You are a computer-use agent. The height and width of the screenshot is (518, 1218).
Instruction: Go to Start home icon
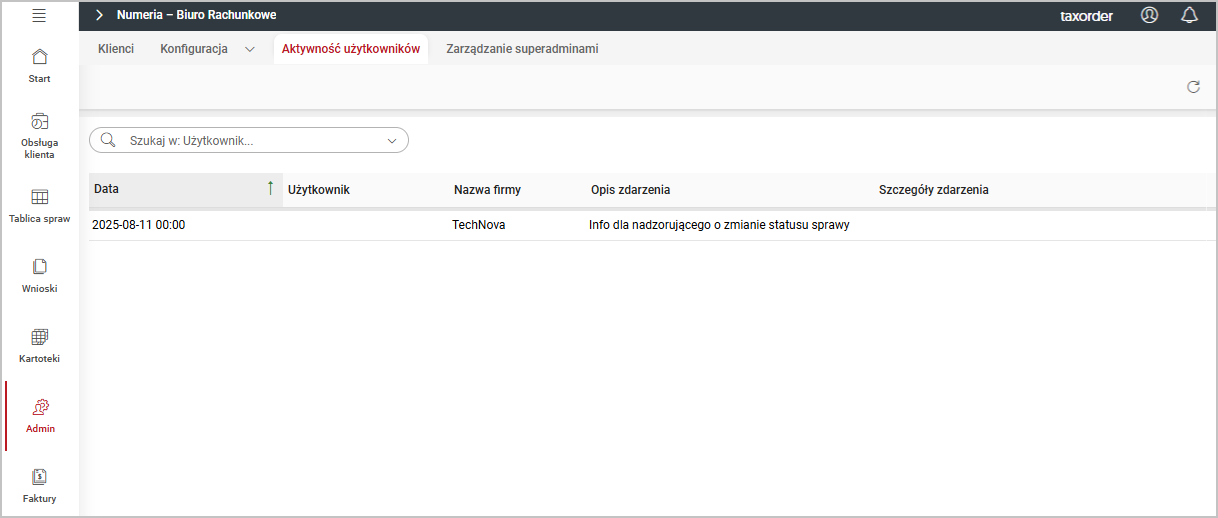[x=39, y=56]
